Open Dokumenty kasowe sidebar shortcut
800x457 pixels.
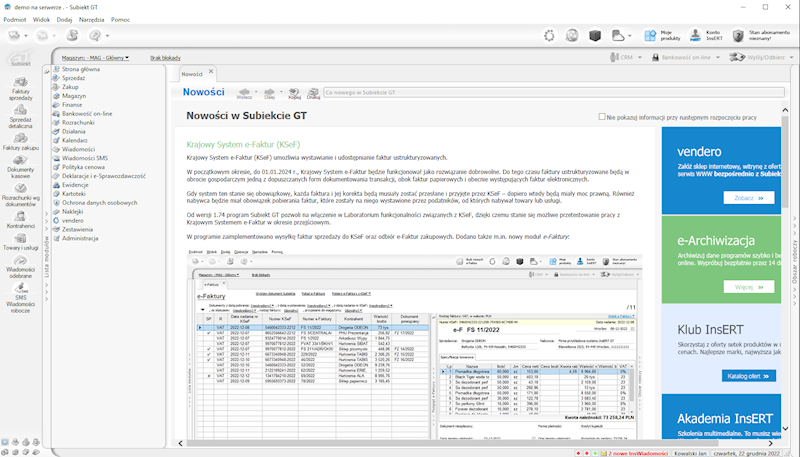[20, 166]
